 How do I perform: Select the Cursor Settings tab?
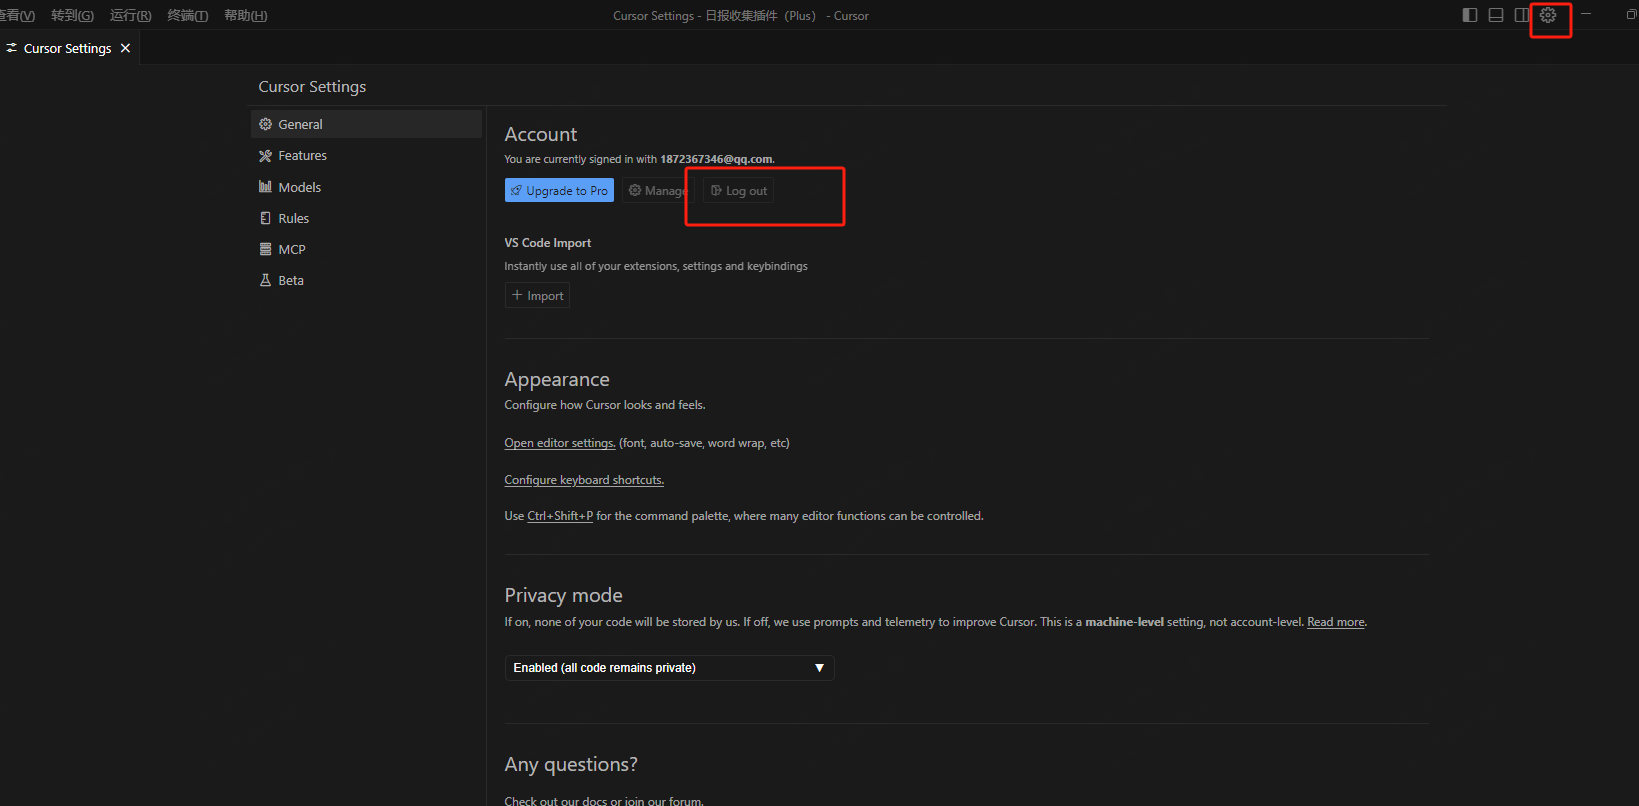tap(68, 48)
